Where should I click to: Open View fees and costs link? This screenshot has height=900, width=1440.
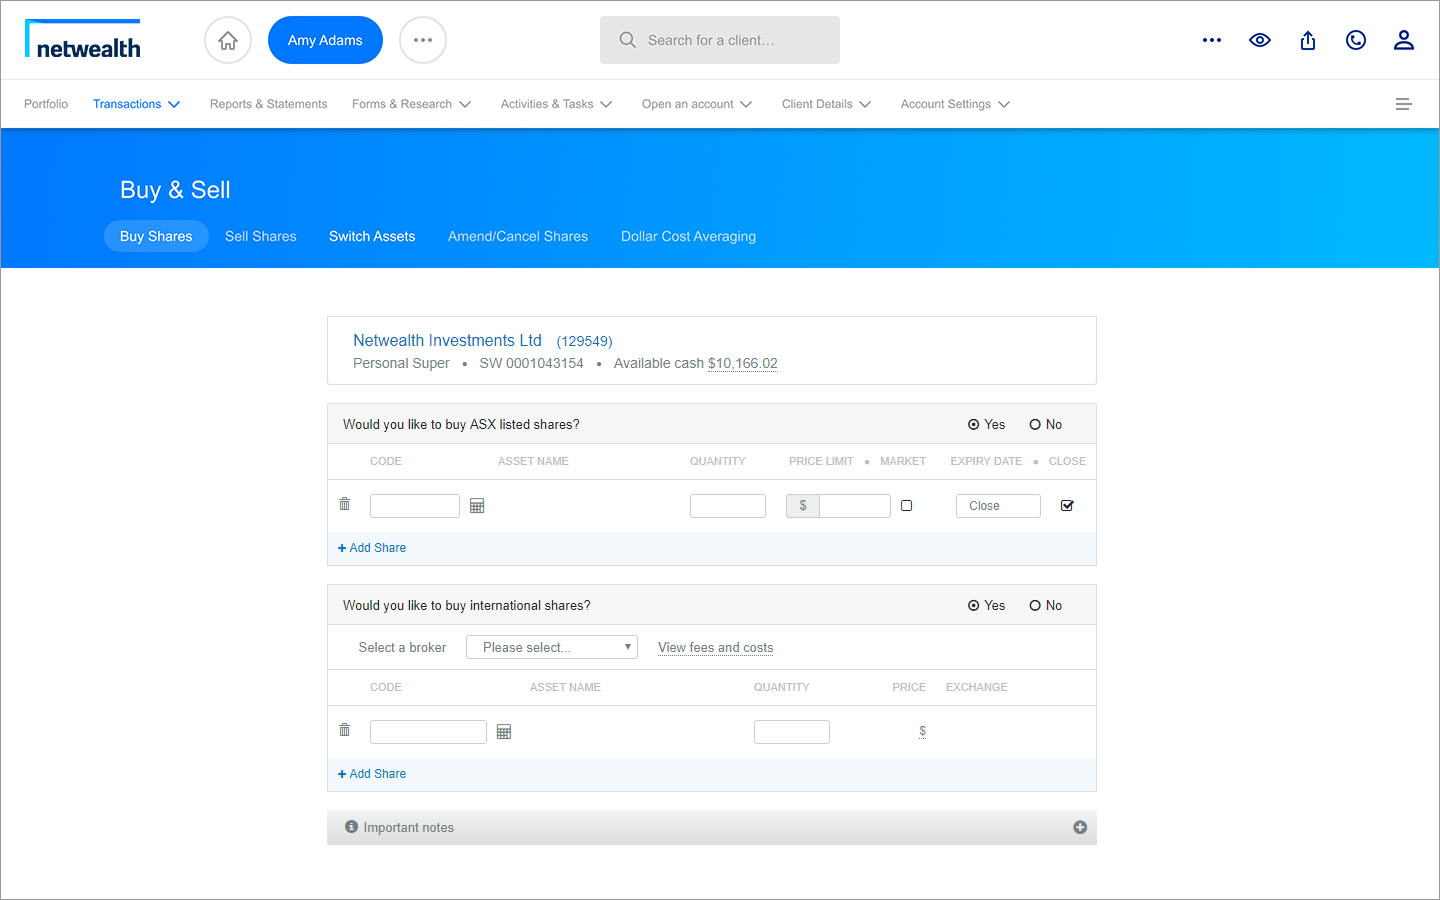[716, 647]
